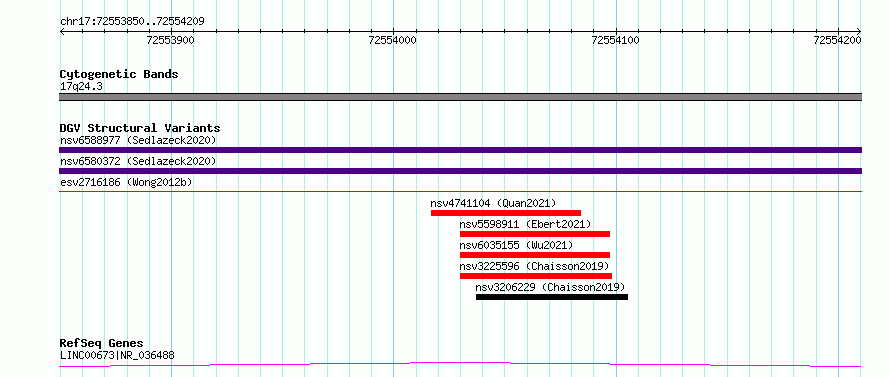Click the chr17:72553850..72554209 region label

point(132,21)
